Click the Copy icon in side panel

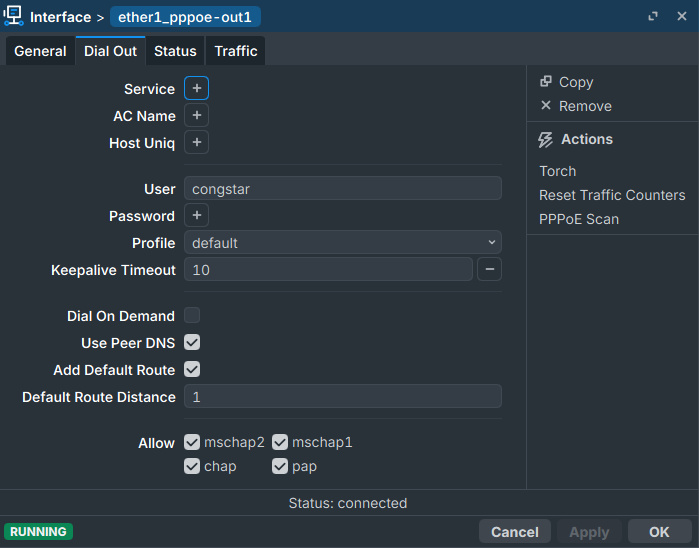coord(546,82)
